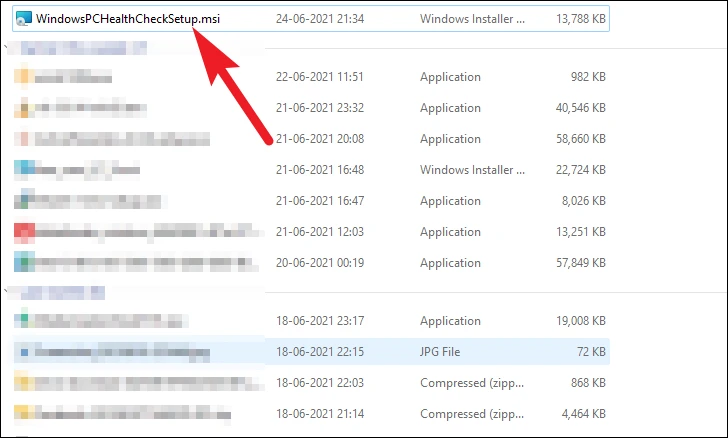Click the 13,788 KB size value
Image resolution: width=728 pixels, height=438 pixels.
tap(581, 19)
